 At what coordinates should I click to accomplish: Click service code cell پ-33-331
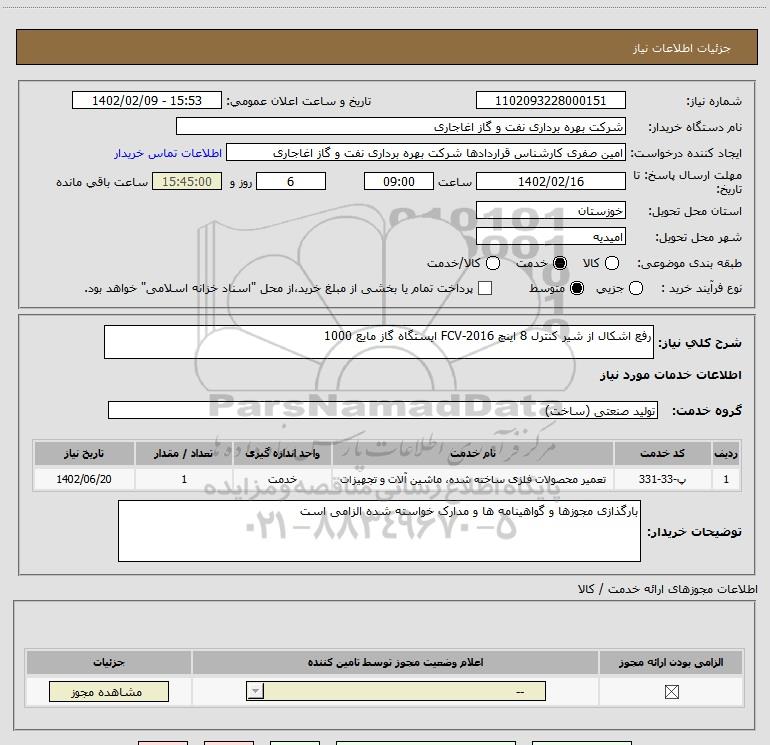click(x=662, y=479)
